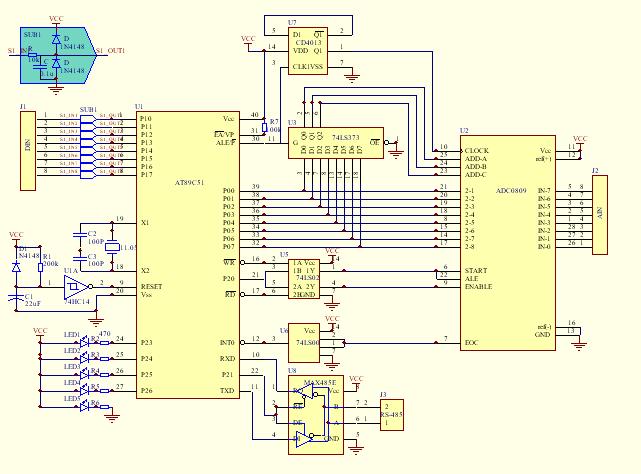Select the 74HC14 inverter symbol U1A
This screenshot has height=474, width=641.
77,287
